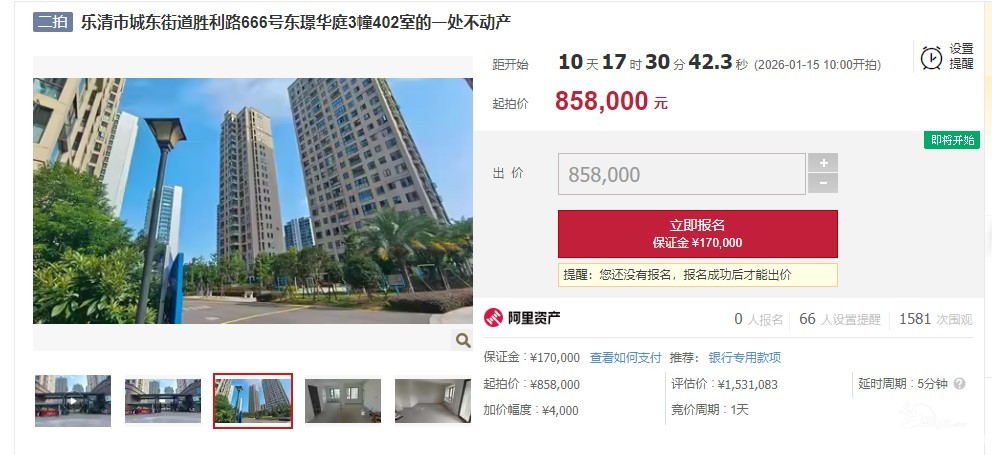Click the property auction title text
The image size is (992, 455).
295,22
